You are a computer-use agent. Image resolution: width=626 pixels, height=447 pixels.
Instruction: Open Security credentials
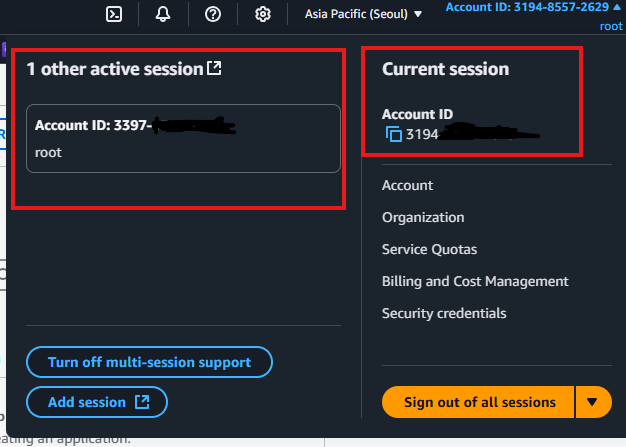(x=444, y=313)
